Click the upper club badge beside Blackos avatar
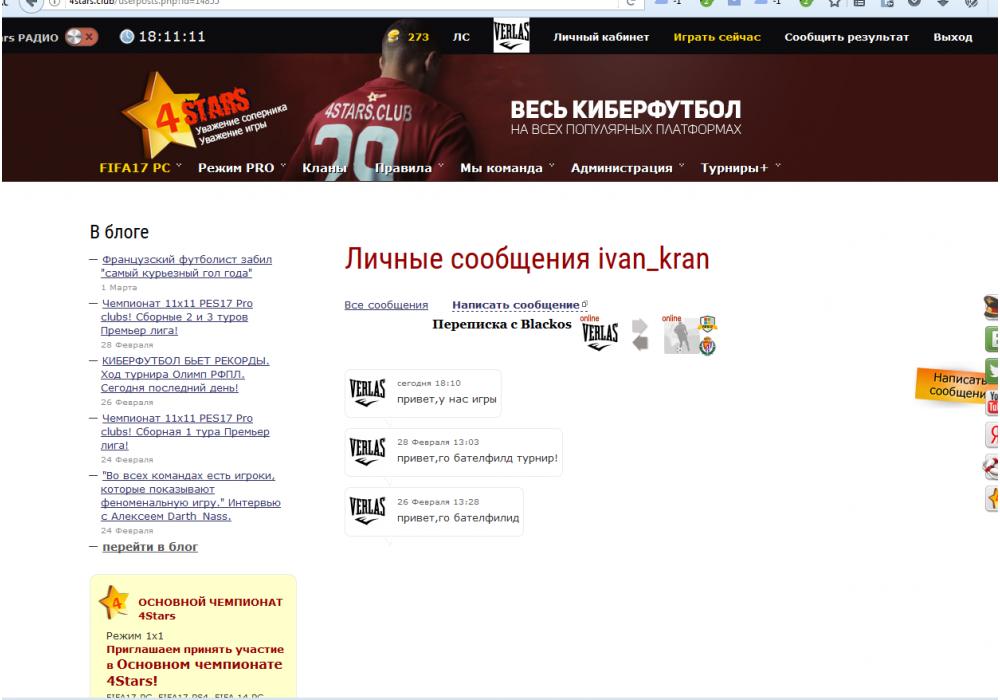This screenshot has height=700, width=1000. [x=707, y=324]
